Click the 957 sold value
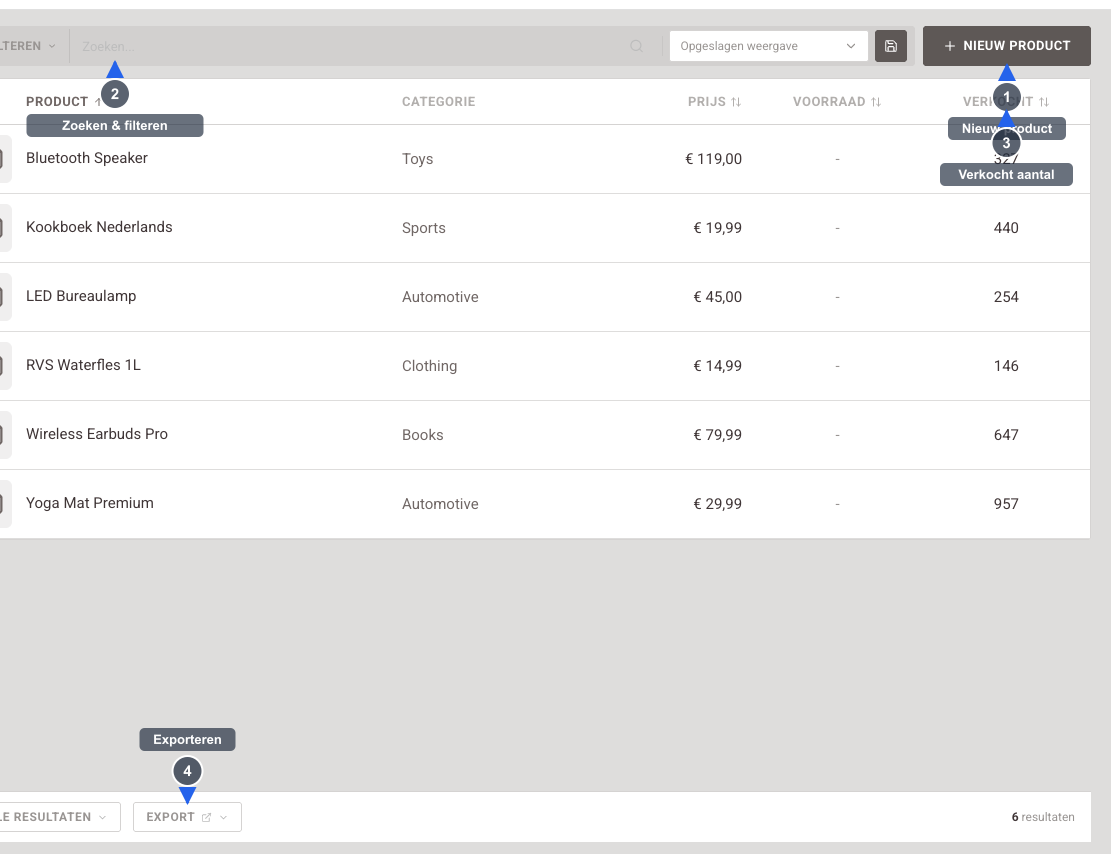This screenshot has width=1111, height=854. click(1006, 504)
